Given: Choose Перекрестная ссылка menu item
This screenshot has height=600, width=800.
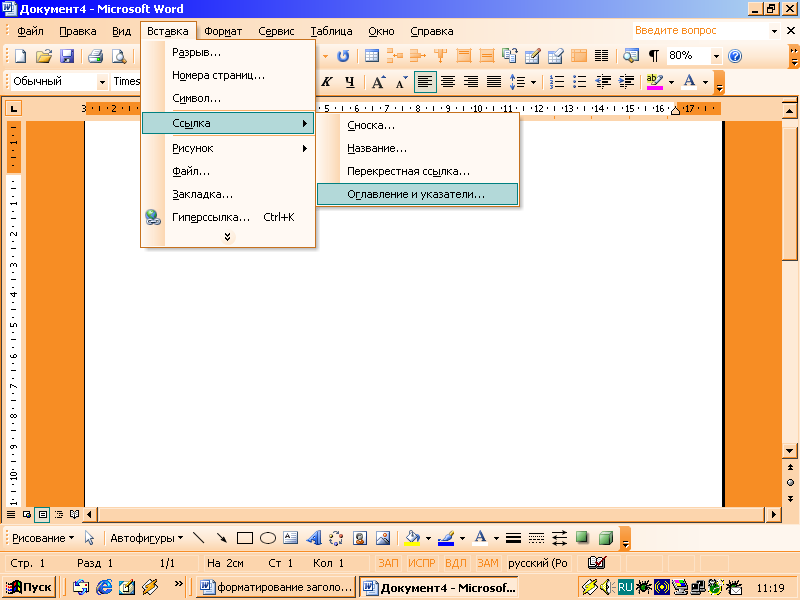Looking at the screenshot, I should [x=417, y=171].
